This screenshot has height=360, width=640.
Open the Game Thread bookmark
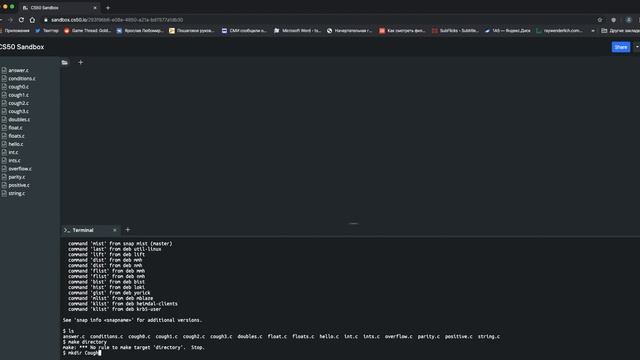[87, 31]
